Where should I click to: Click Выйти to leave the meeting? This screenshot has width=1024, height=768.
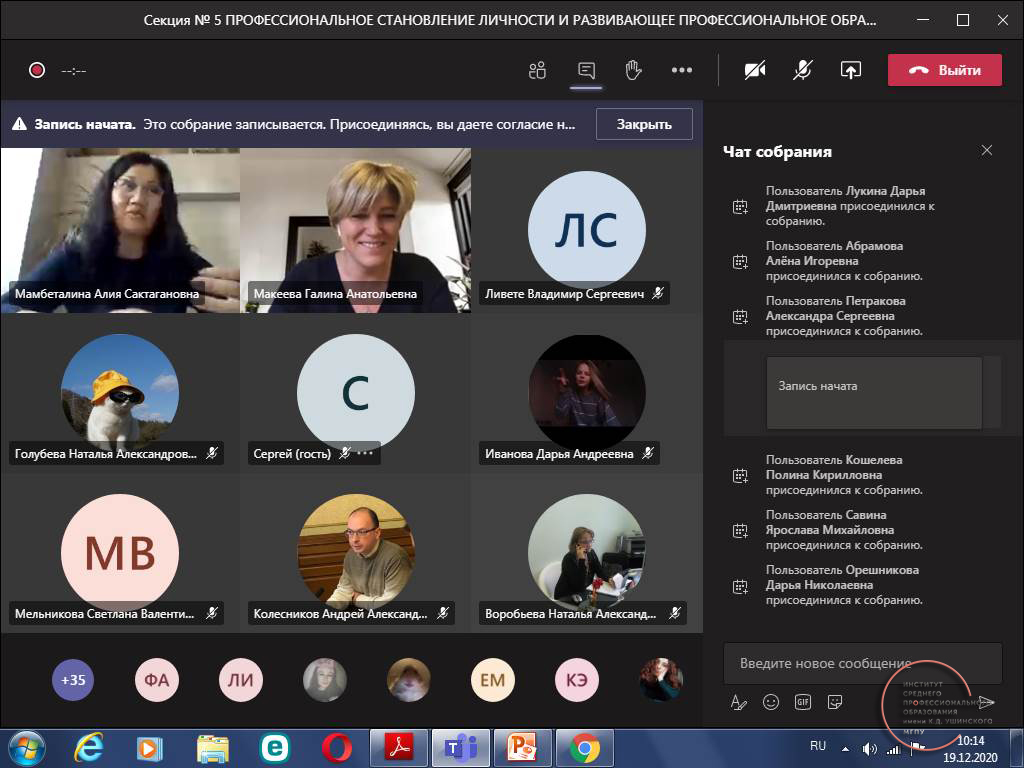click(x=945, y=70)
